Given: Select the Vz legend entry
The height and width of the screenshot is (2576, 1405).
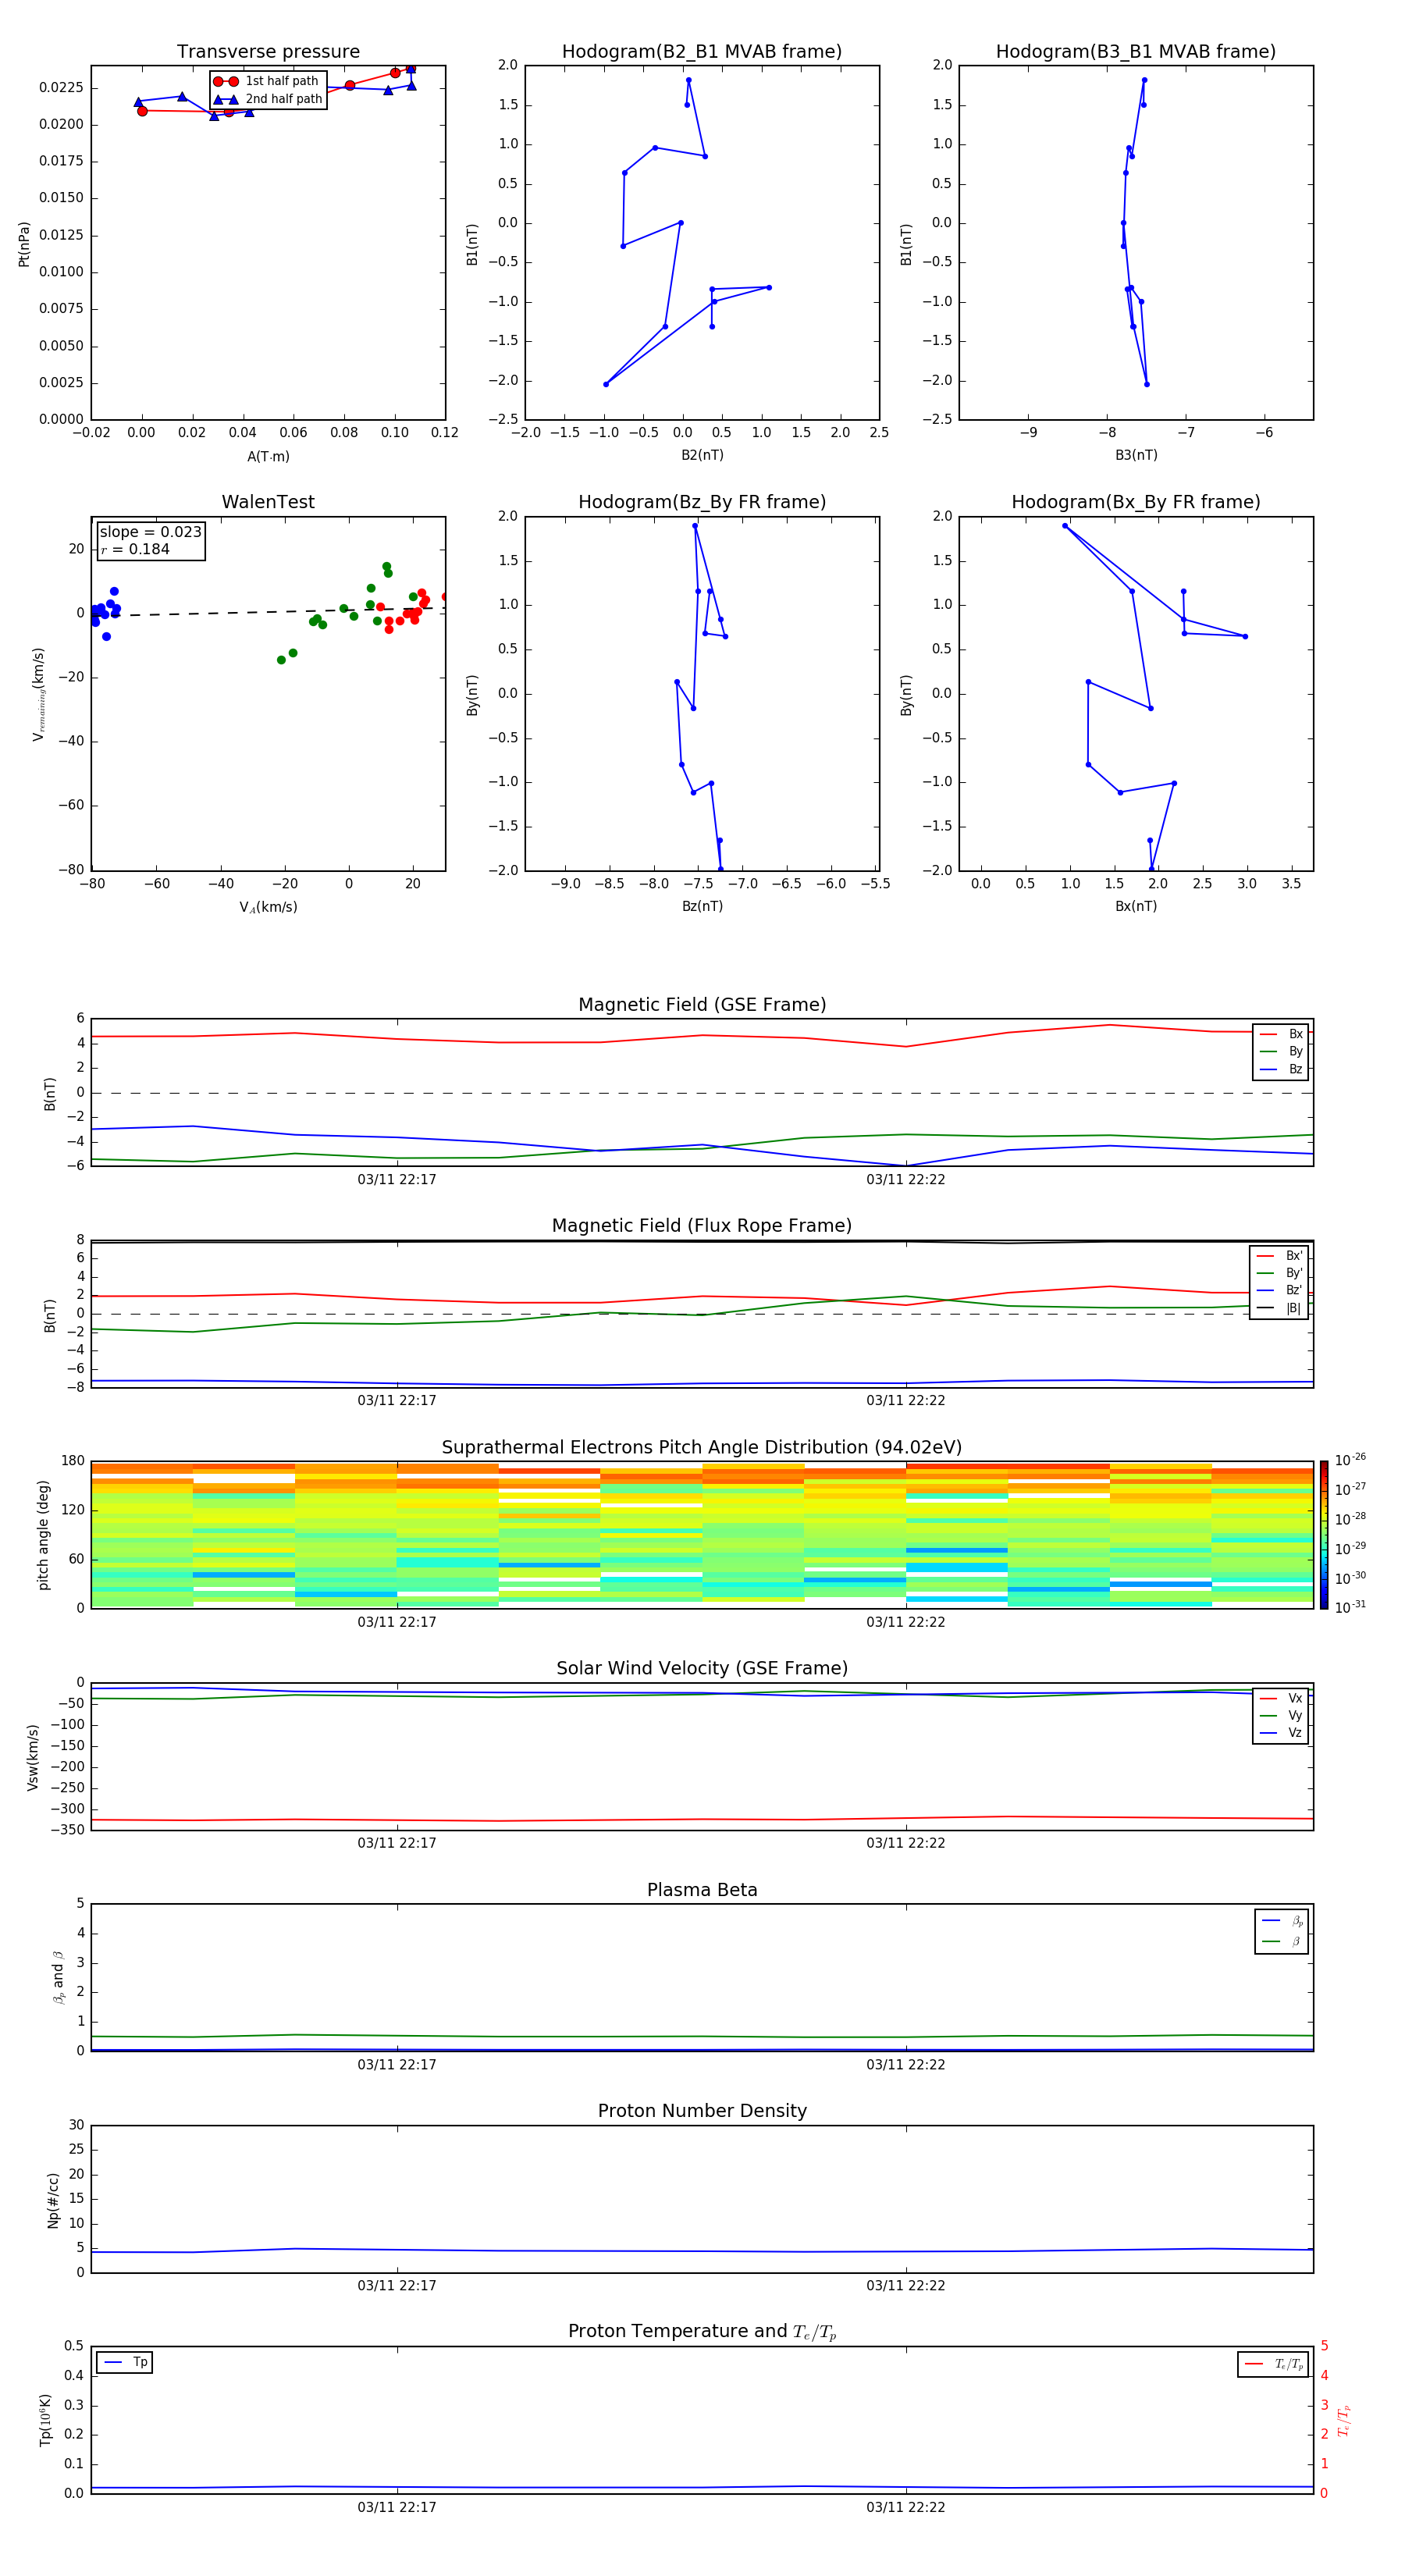Looking at the screenshot, I should (1281, 1734).
